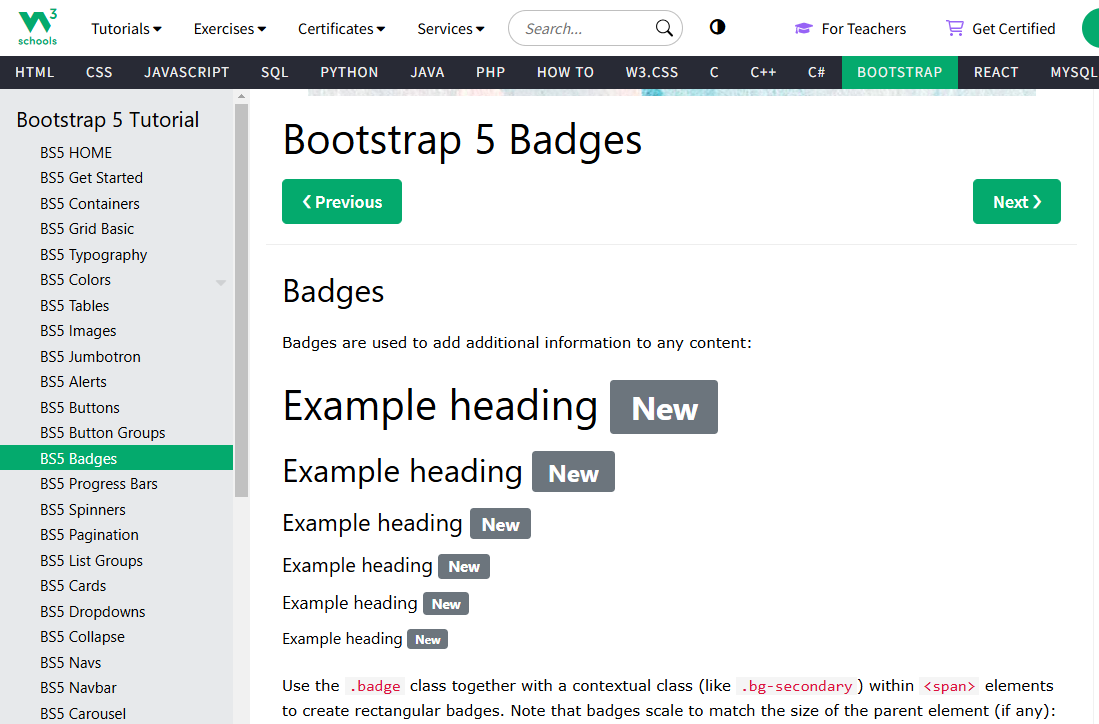
Task: Go to the JAVASCRIPT topic tab
Action: tap(186, 72)
